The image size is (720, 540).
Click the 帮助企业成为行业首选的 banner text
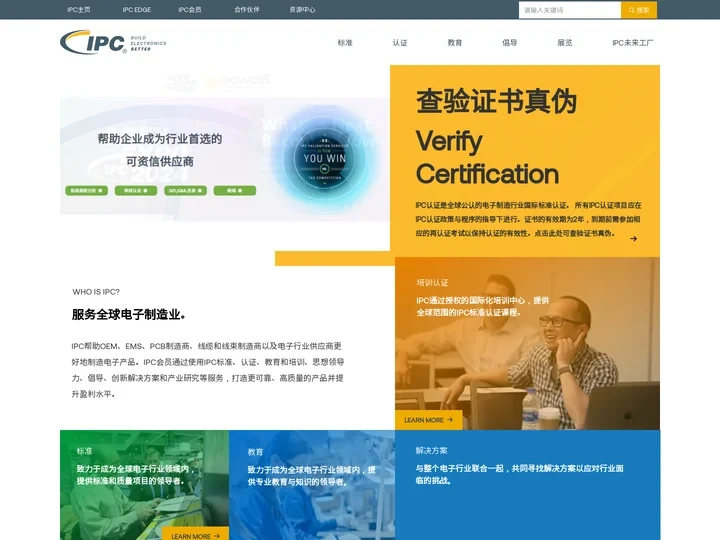point(160,139)
